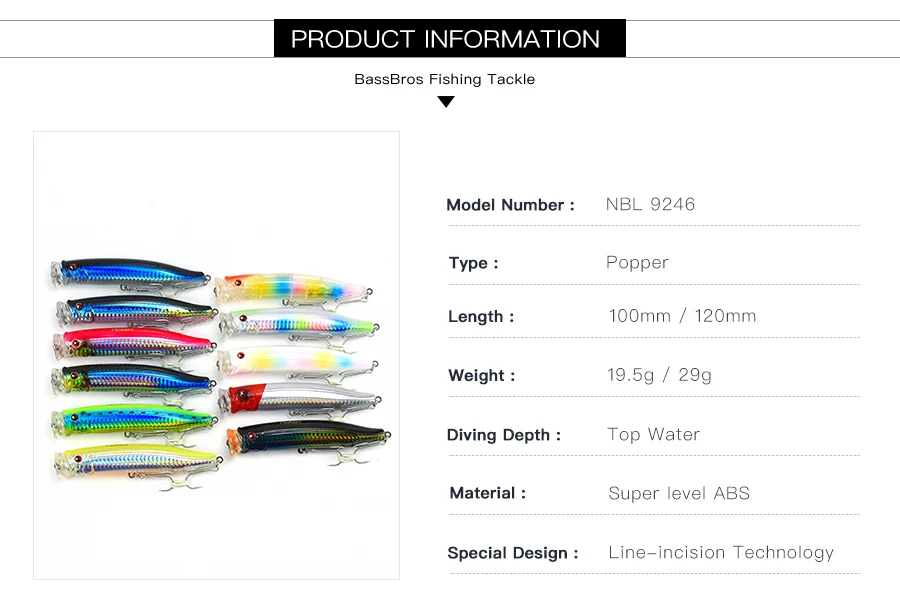900x610 pixels.
Task: Select the 100mm / 120mm length value
Action: [x=682, y=316]
